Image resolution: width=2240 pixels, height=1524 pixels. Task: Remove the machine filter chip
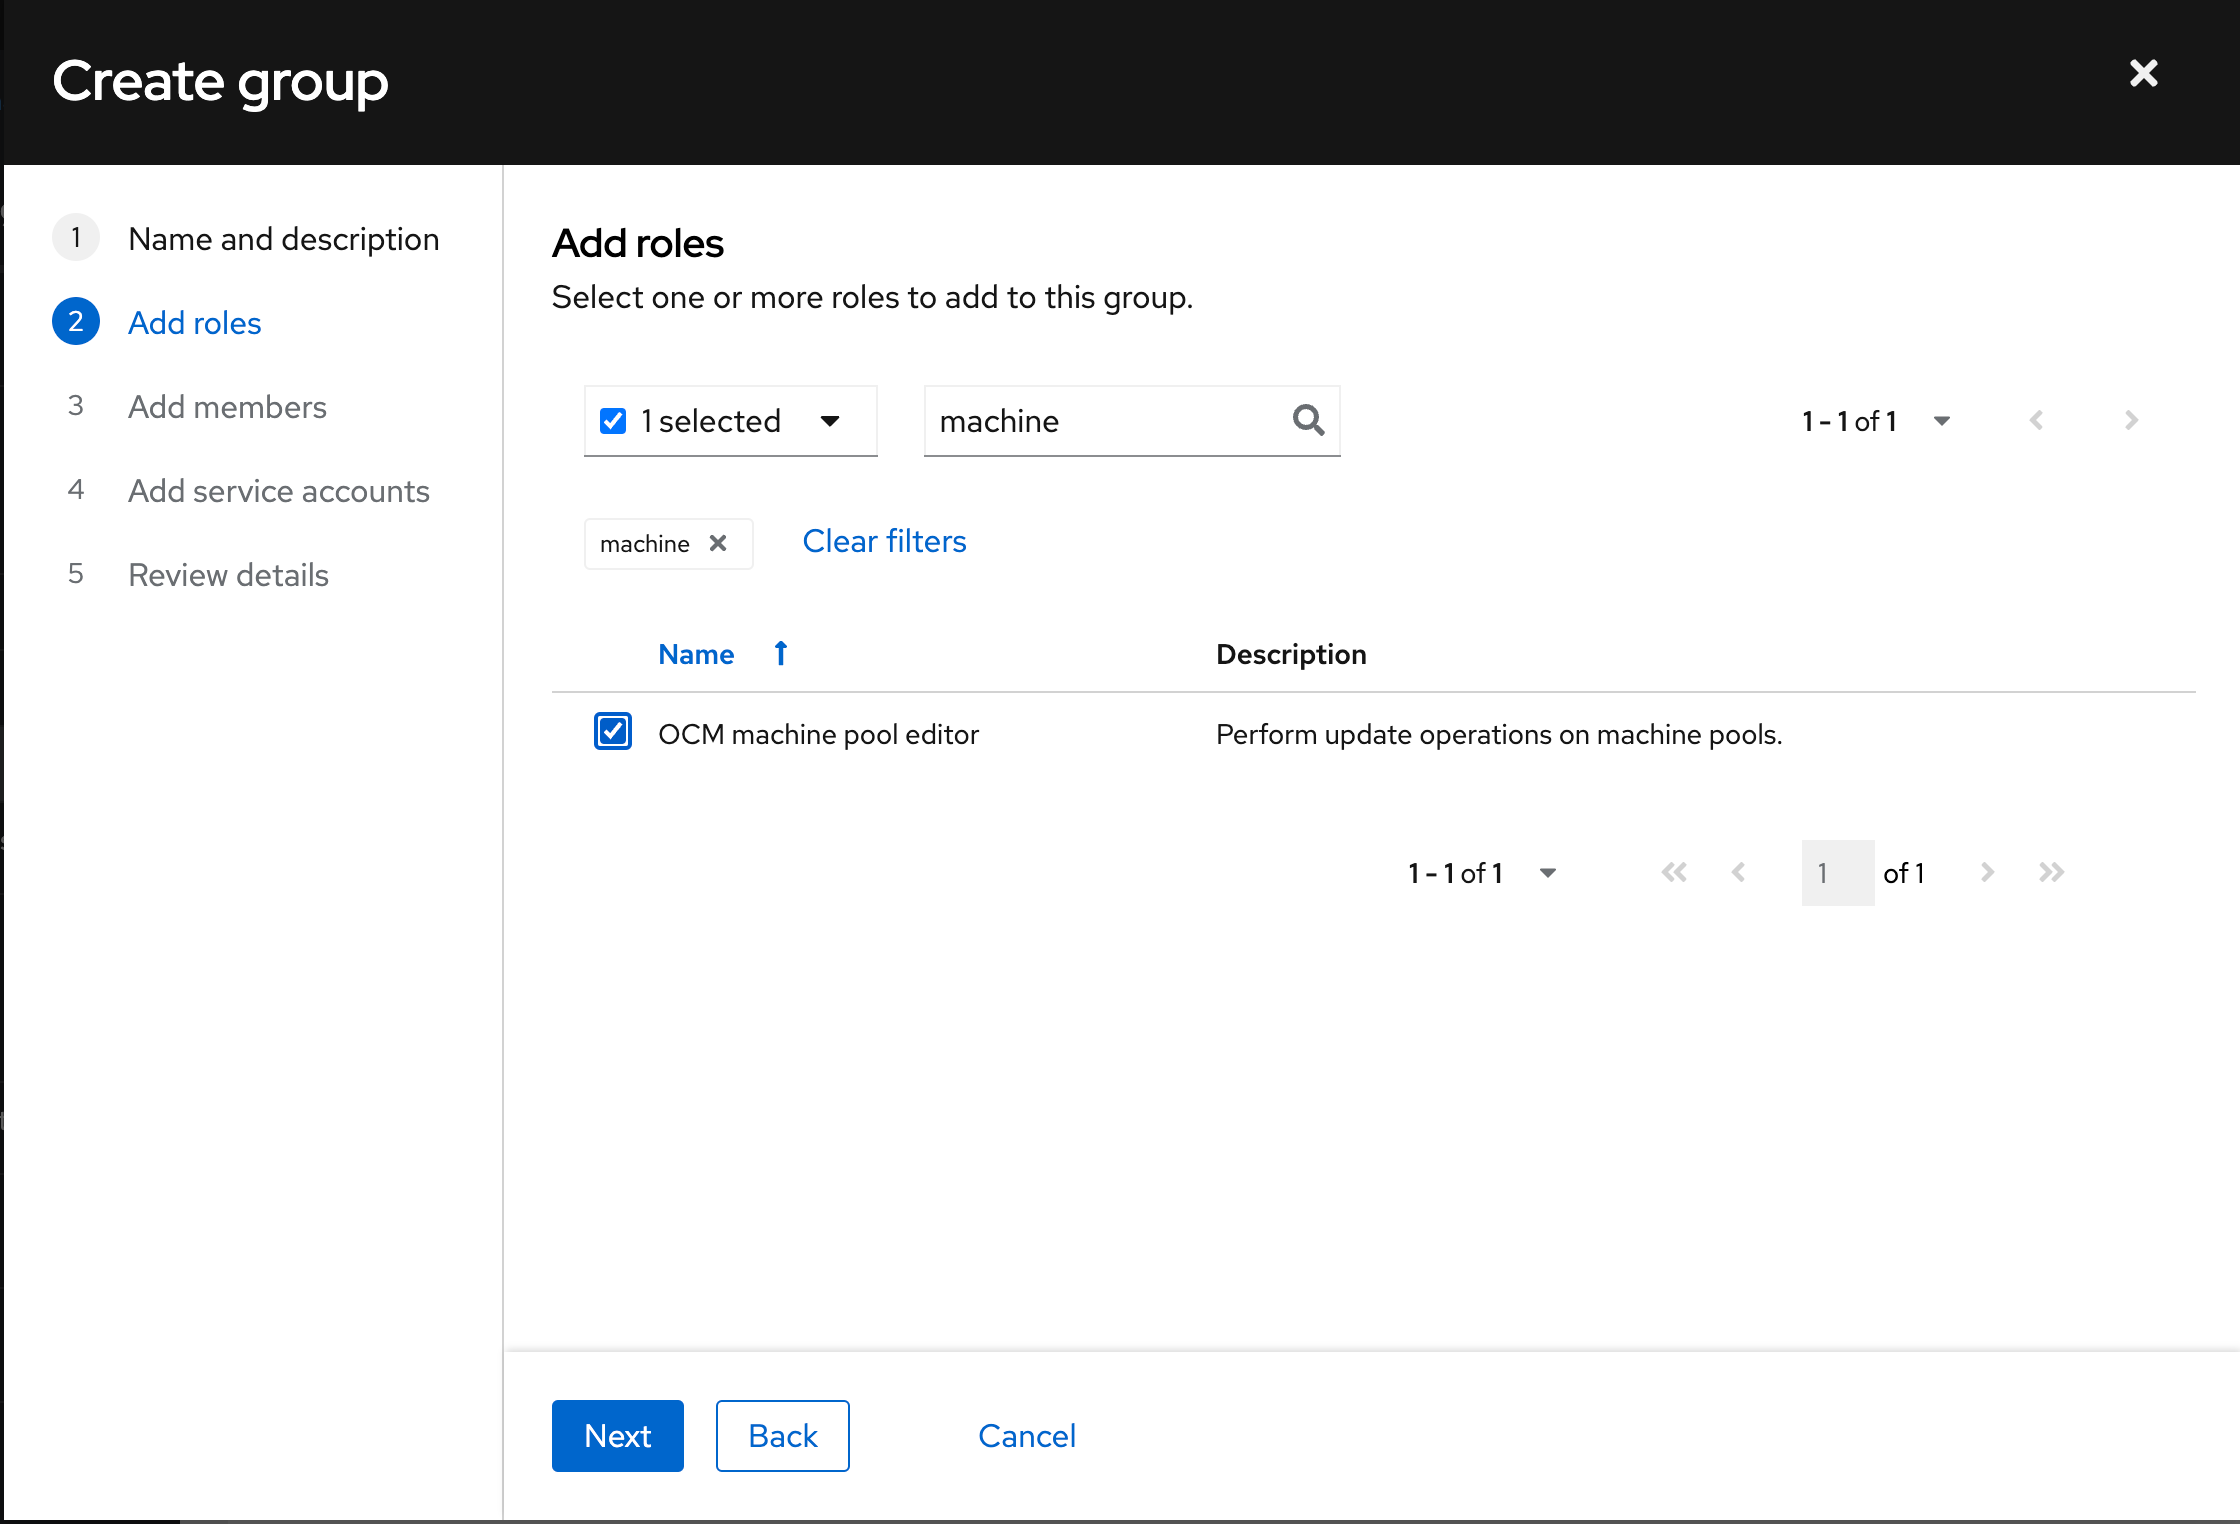(718, 543)
